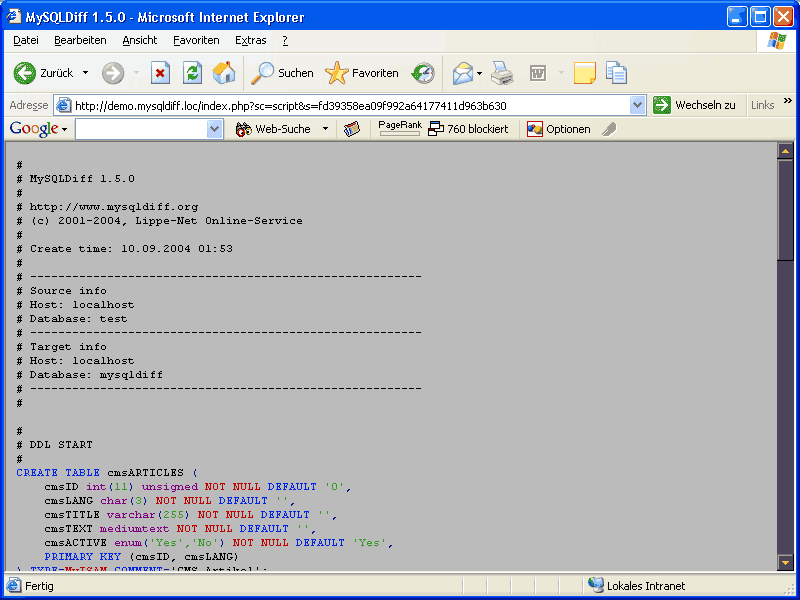Image resolution: width=800 pixels, height=600 pixels.
Task: Expand the Mail options dropdown arrow
Action: 479,73
